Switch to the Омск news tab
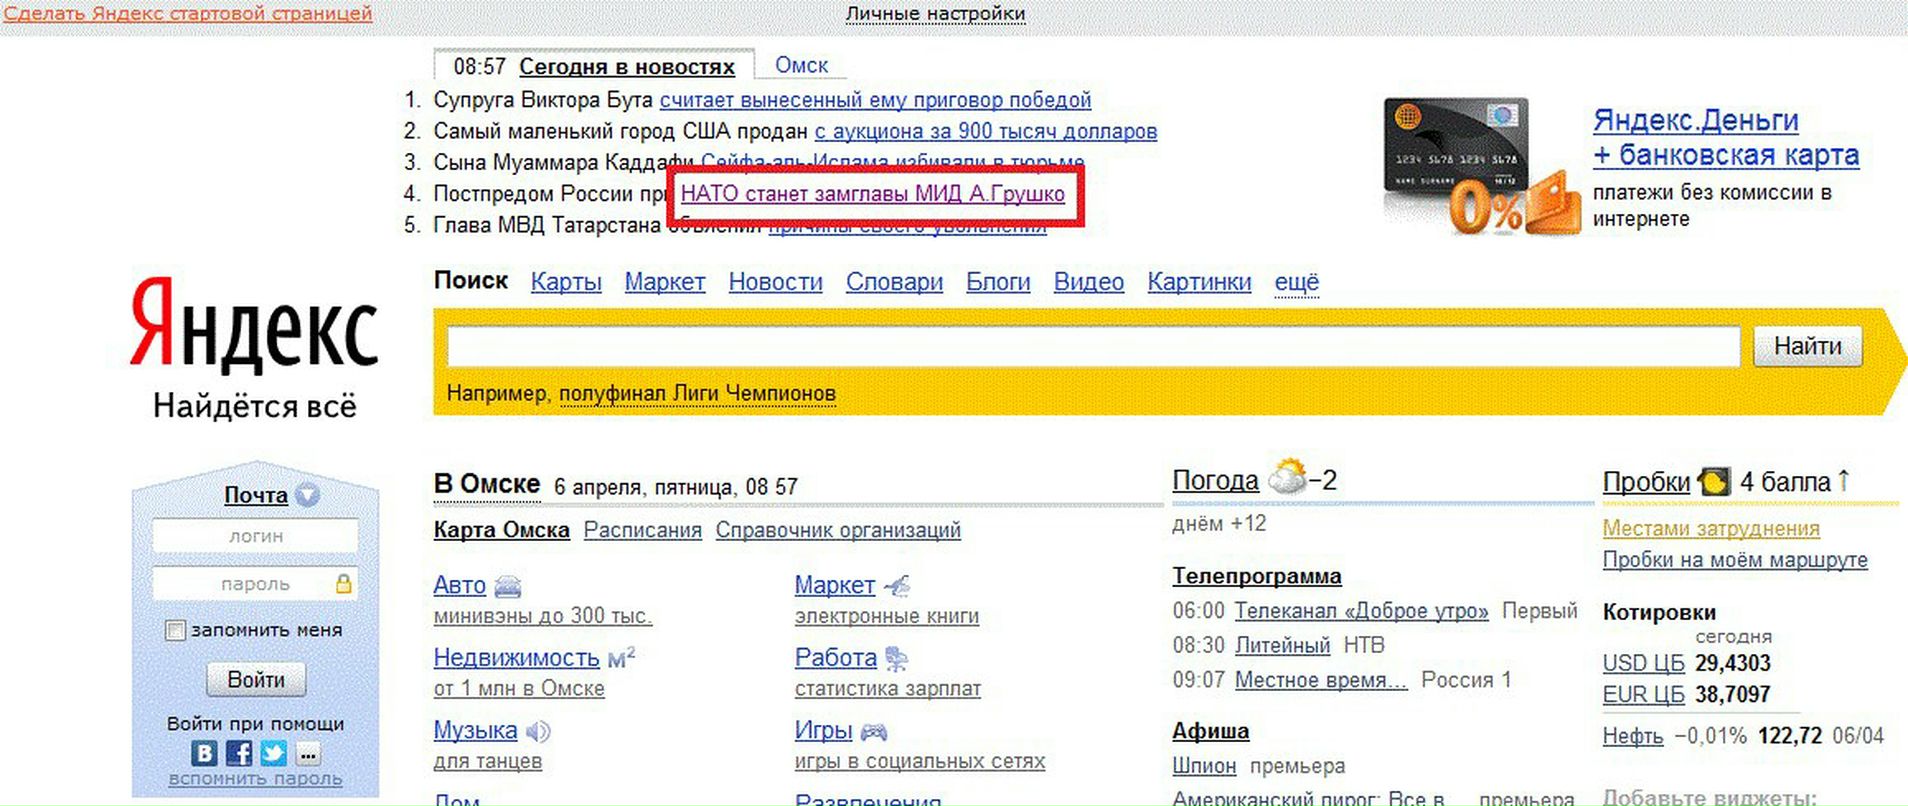 point(801,65)
